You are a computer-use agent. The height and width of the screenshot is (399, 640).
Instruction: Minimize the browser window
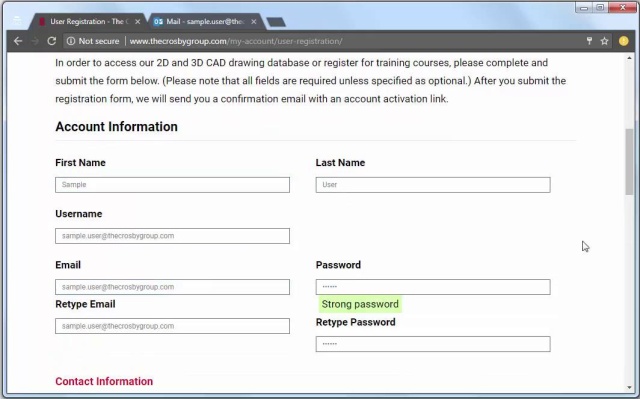(x=584, y=7)
